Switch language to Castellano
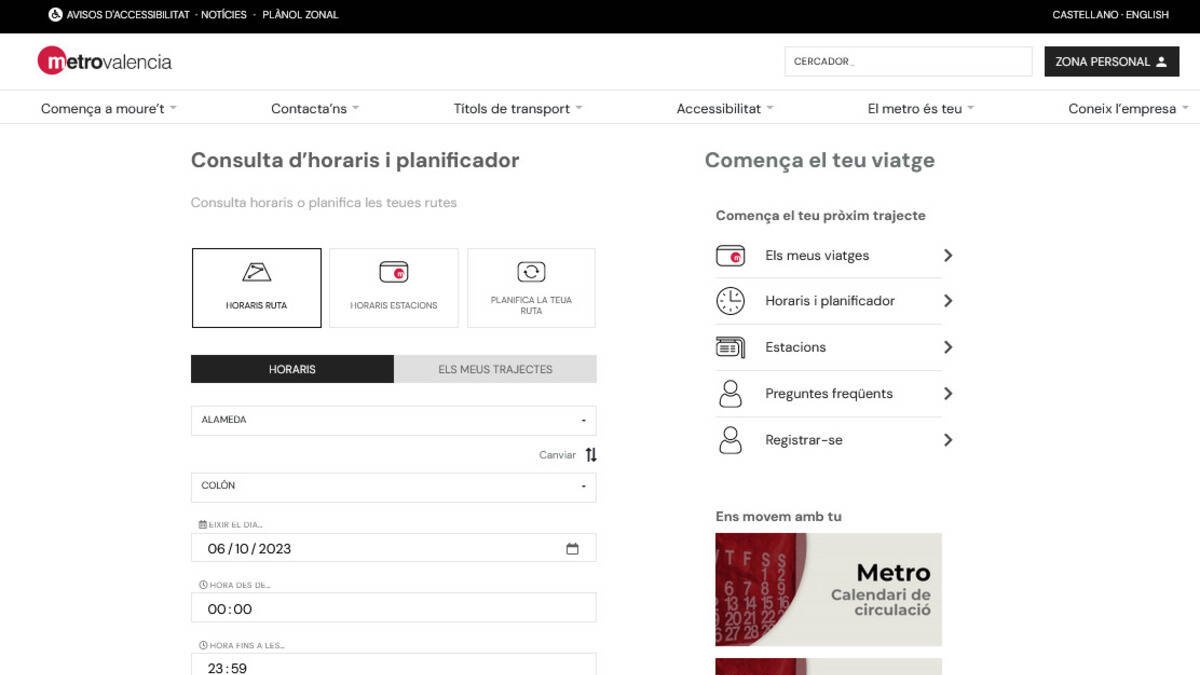1200x675 pixels. (1085, 15)
